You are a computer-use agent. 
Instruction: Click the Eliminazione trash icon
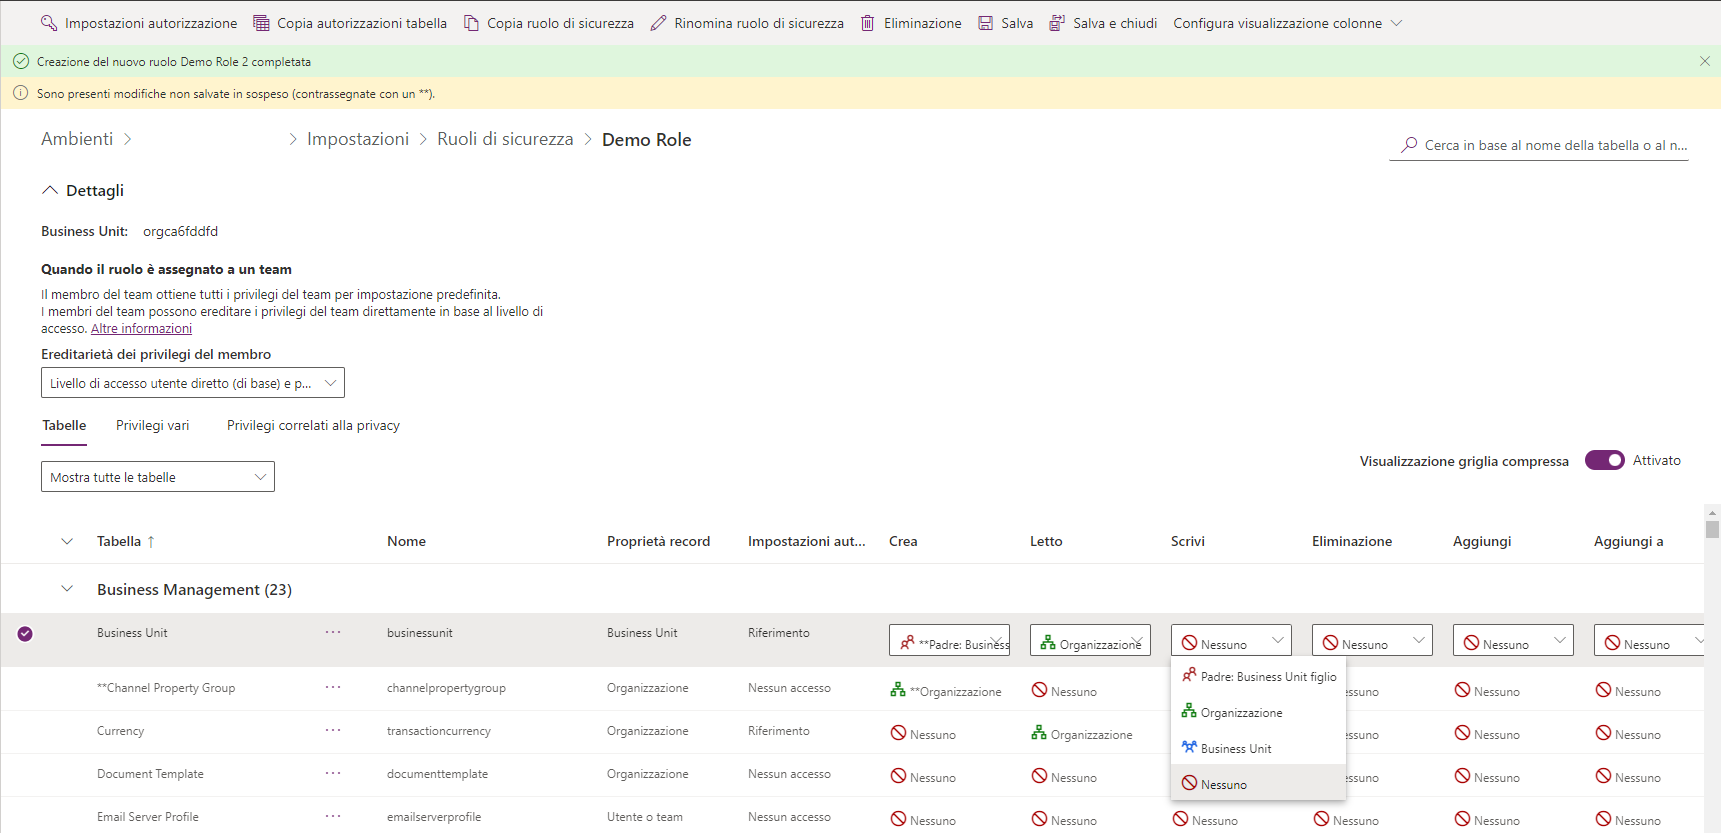click(868, 23)
